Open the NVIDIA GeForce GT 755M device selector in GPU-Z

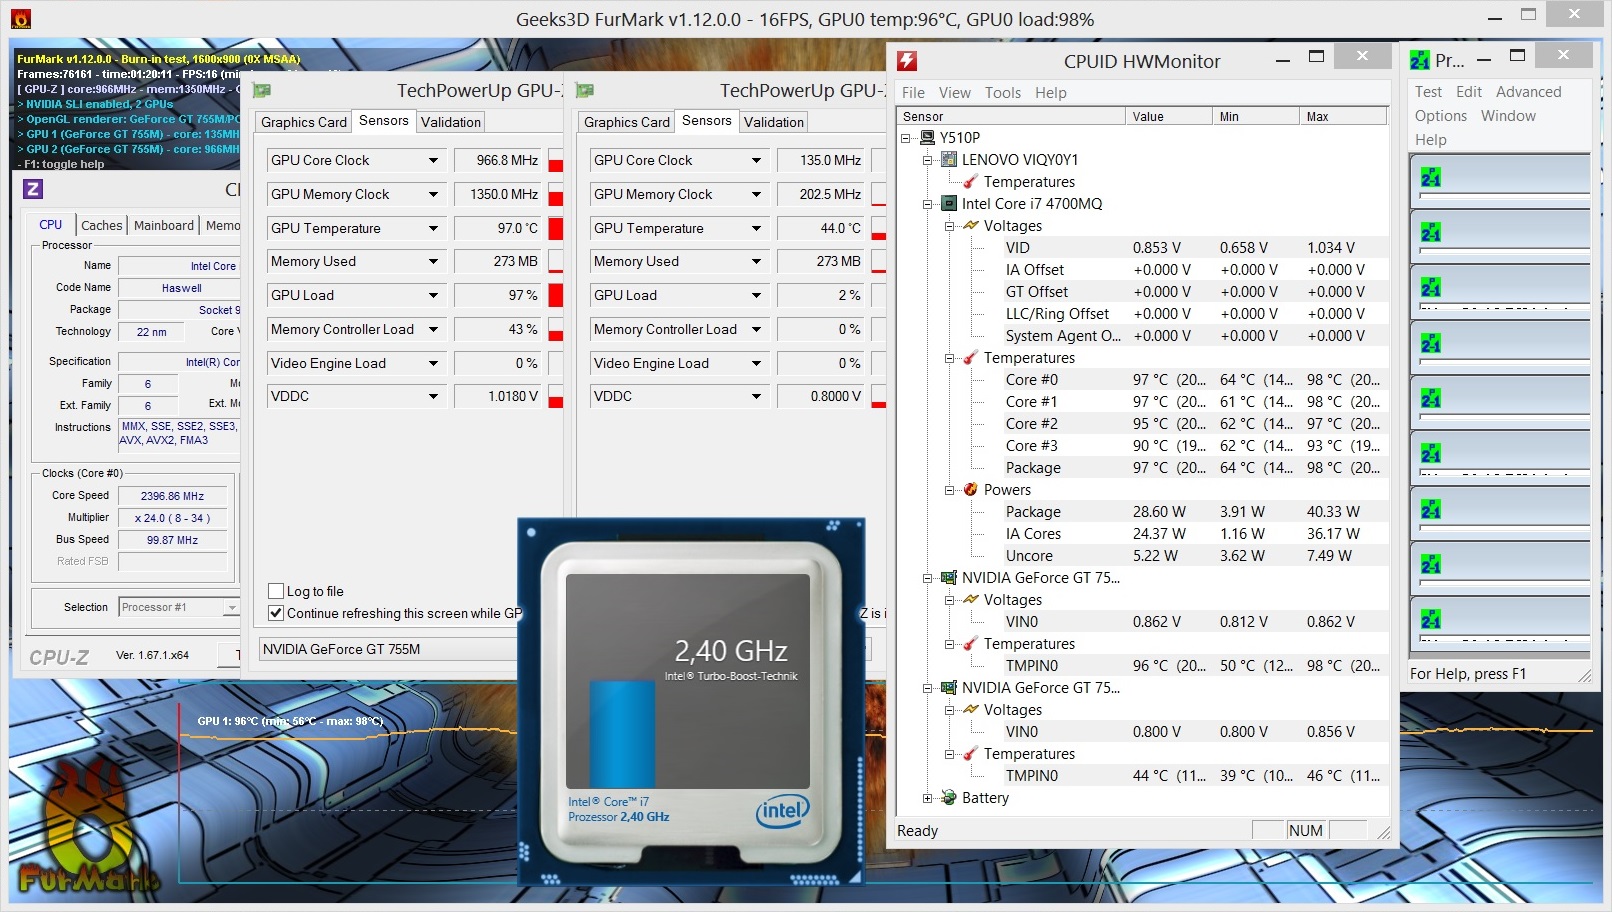click(390, 649)
